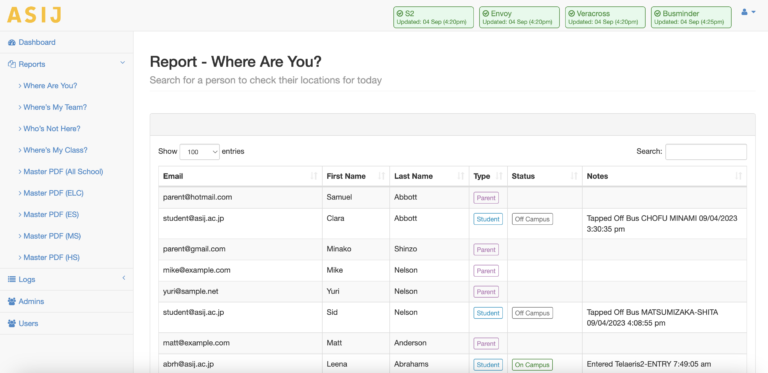Screen dimensions: 768x373
Task: Open the Dashboard page
Action: click(x=37, y=43)
